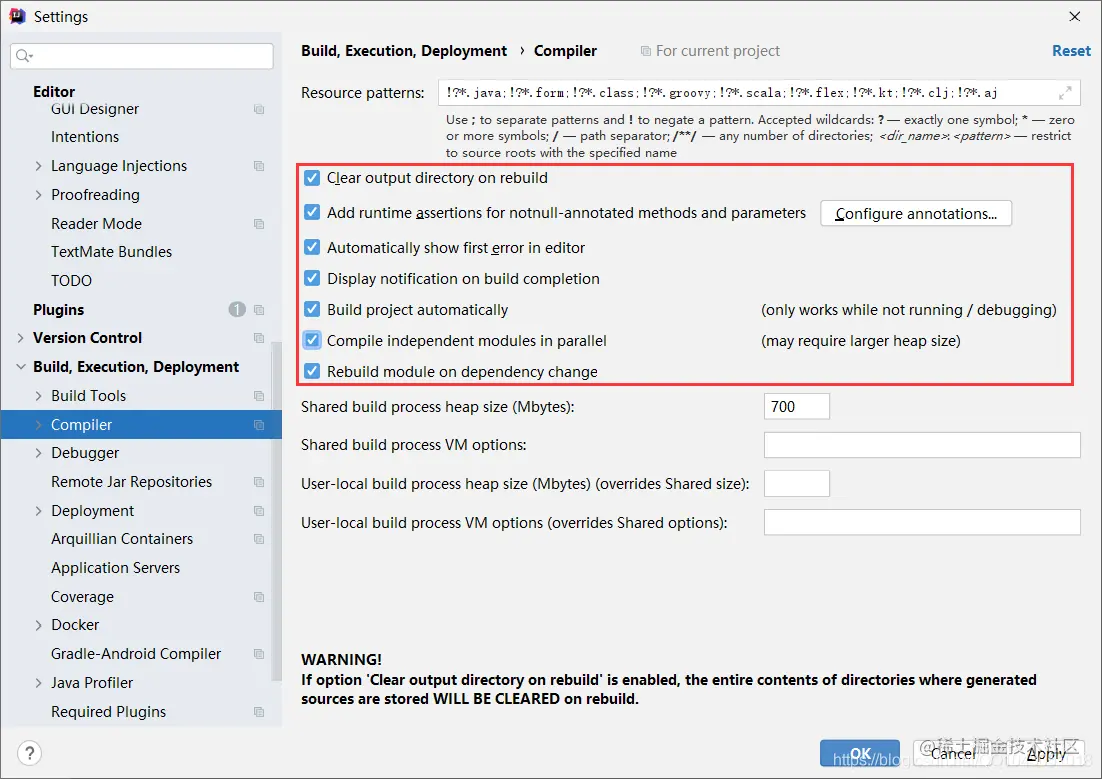The image size is (1102, 779).
Task: Click the project-level icon beside Reader Mode
Action: 259,224
